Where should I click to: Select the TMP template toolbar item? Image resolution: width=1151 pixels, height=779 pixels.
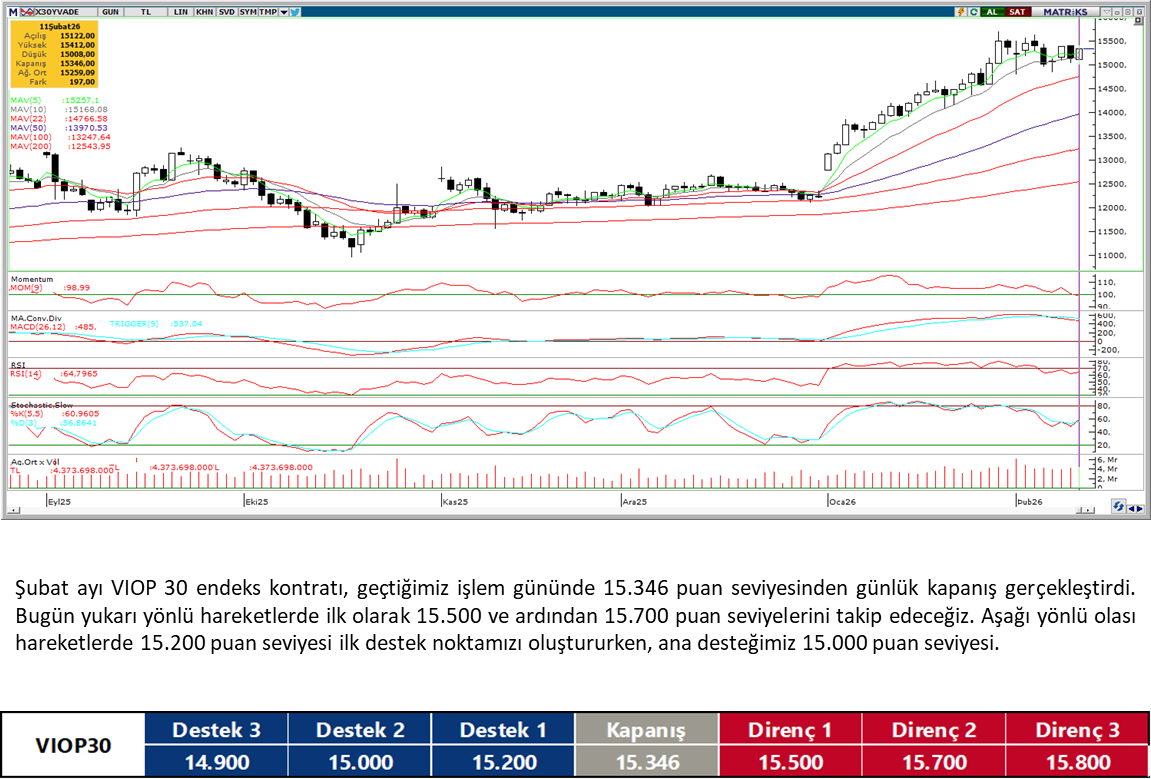pos(267,11)
